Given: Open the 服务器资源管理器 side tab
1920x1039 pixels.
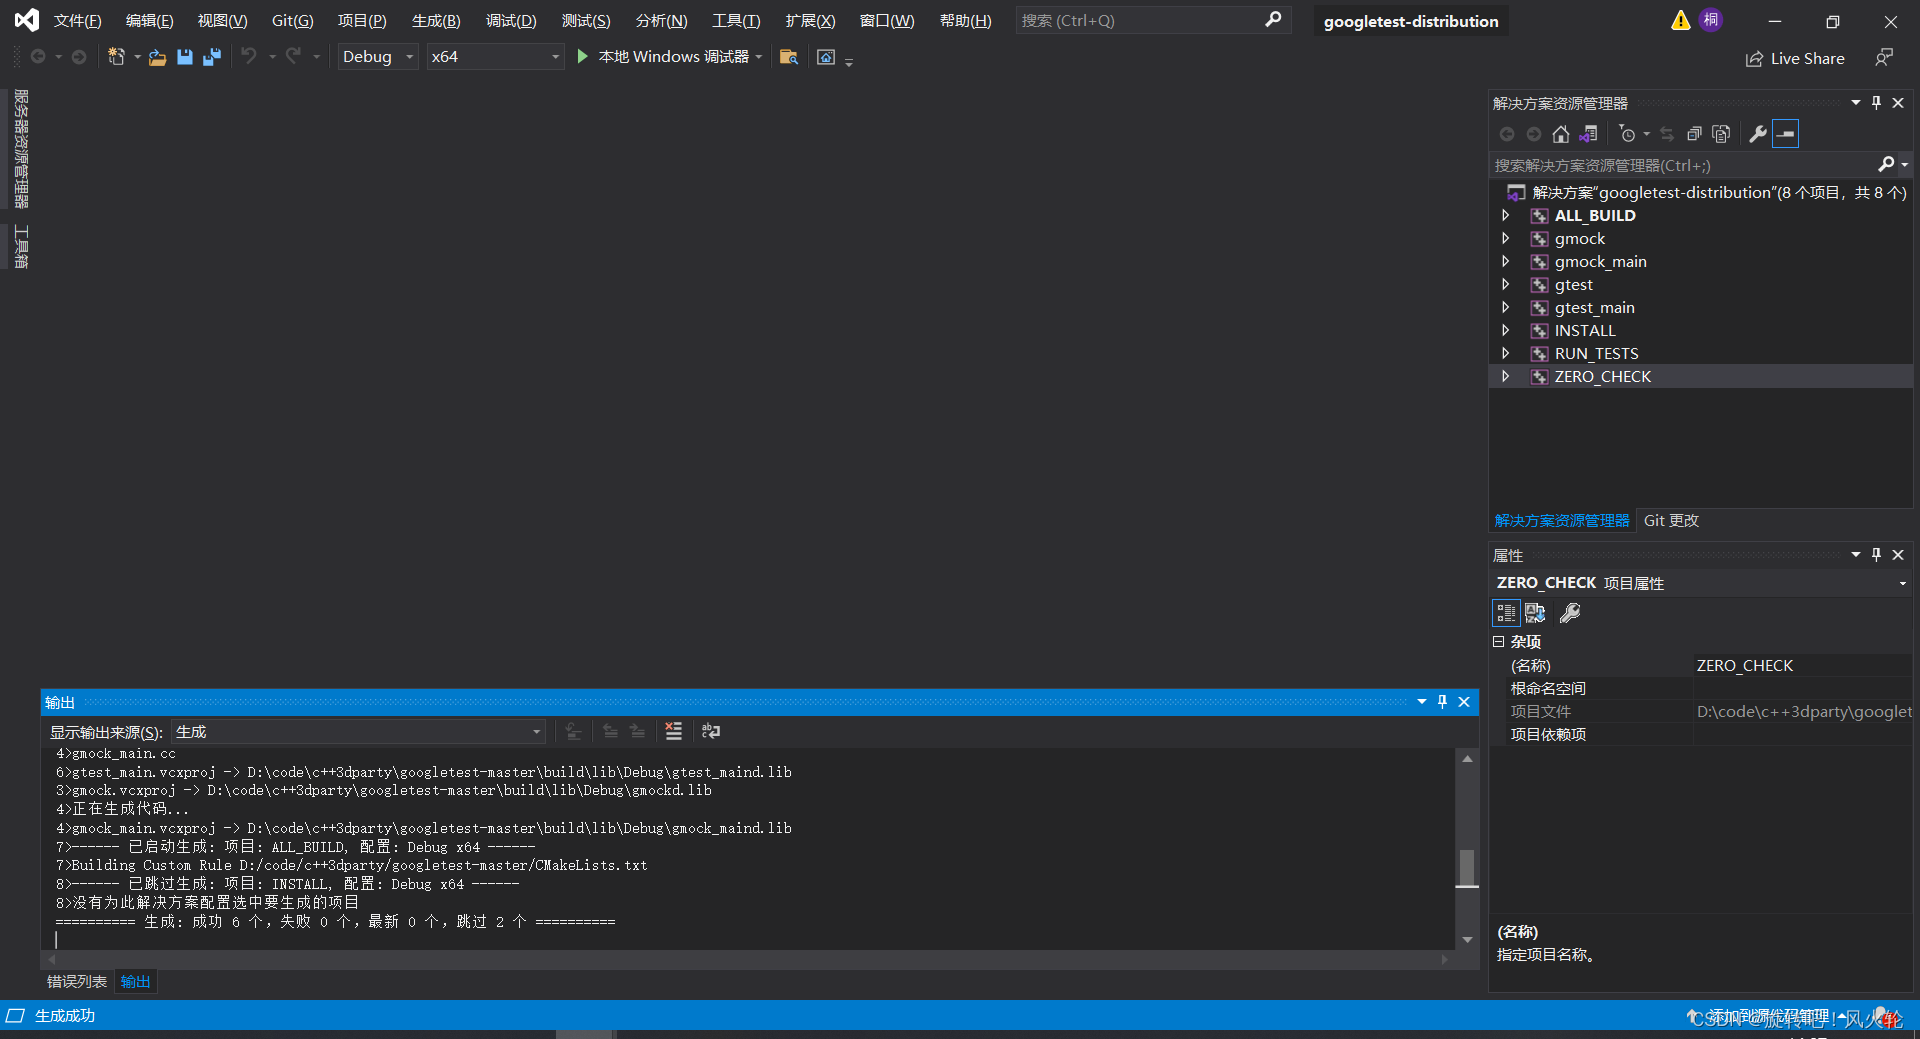Looking at the screenshot, I should (x=20, y=149).
